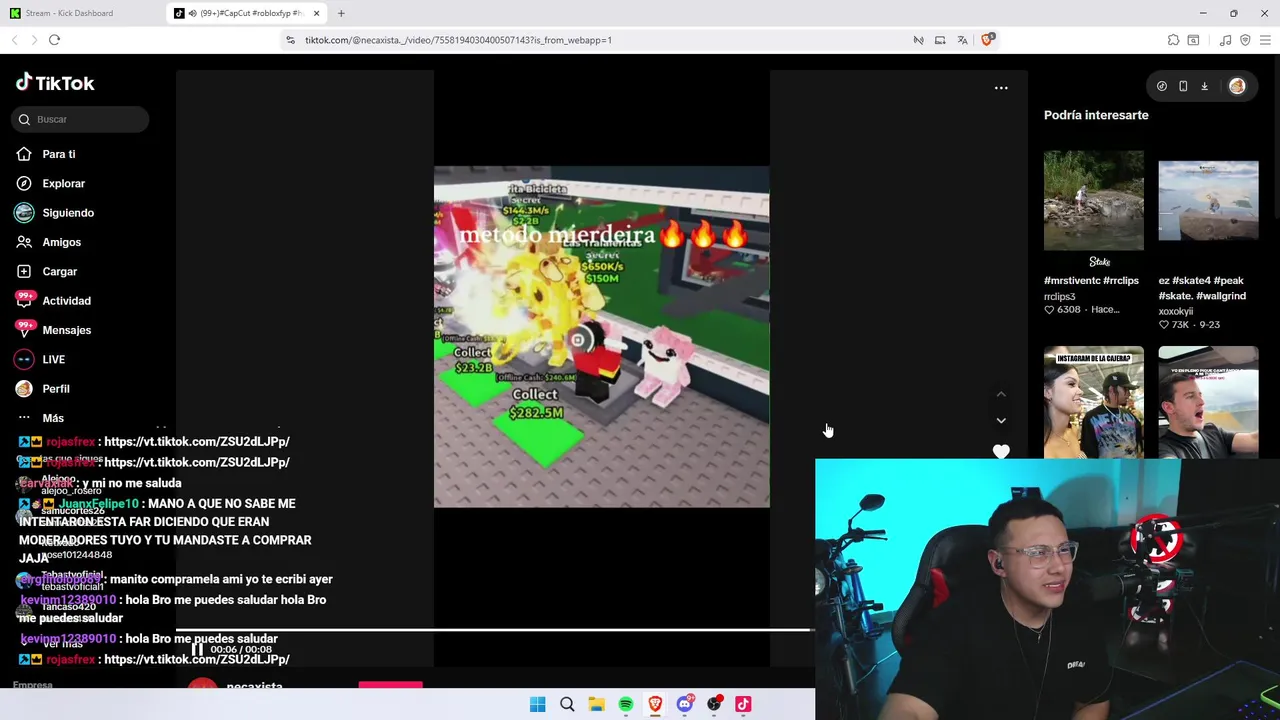
Task: Open the ez #skate4 #peak suggested video thumbnail
Action: click(x=1208, y=200)
